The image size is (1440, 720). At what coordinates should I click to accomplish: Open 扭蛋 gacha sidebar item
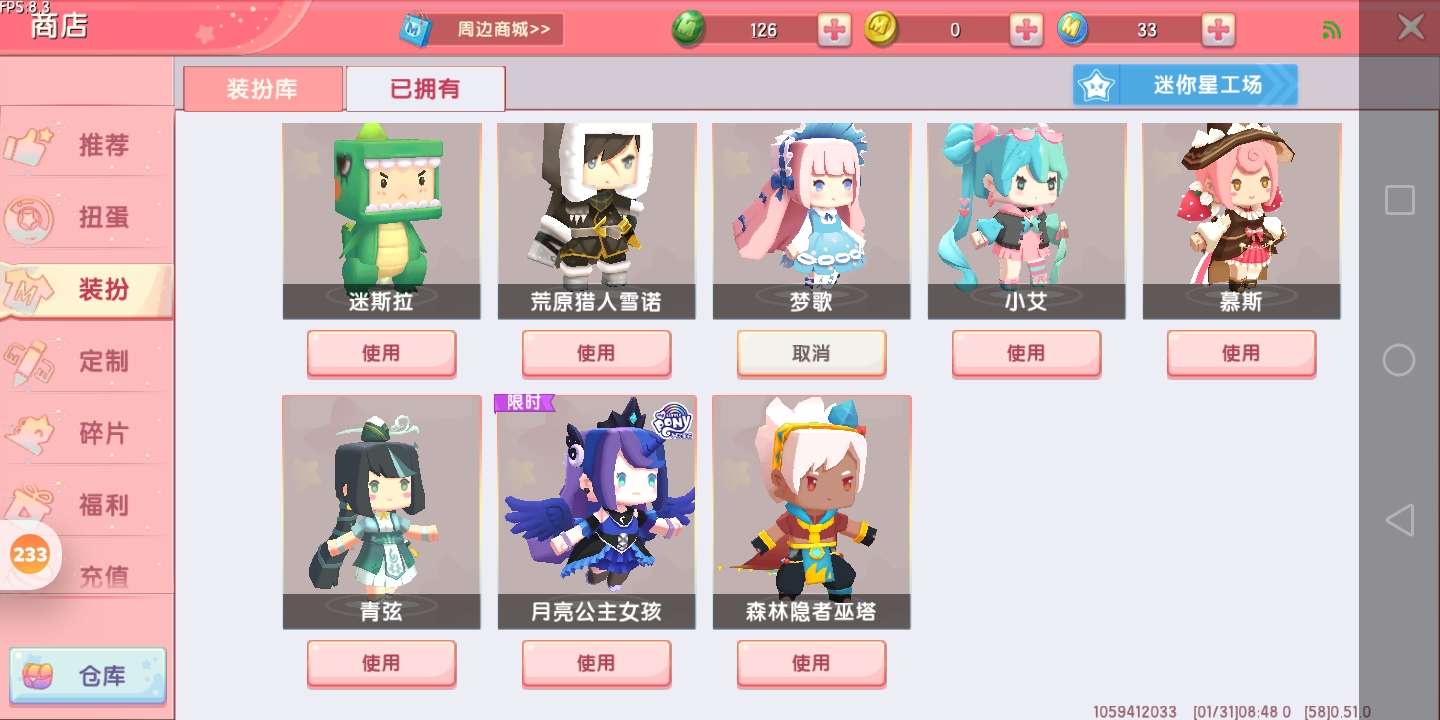pyautogui.click(x=87, y=217)
